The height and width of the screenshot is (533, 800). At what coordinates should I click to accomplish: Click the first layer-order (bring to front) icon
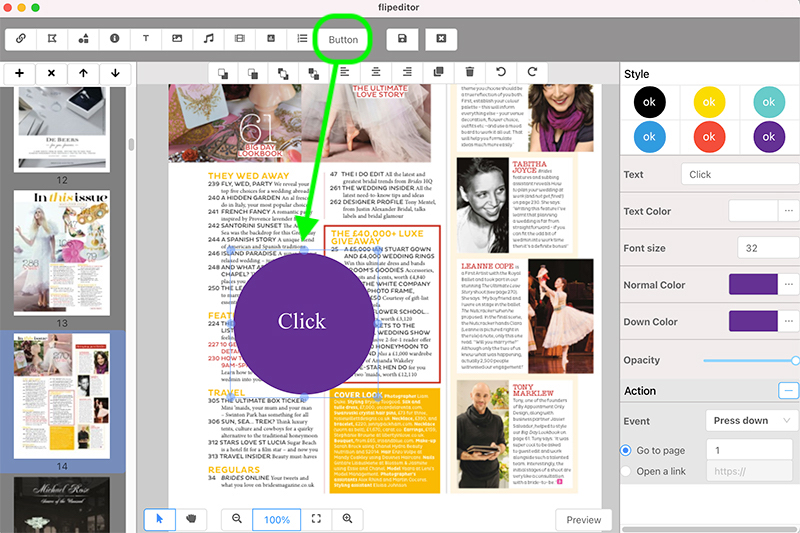(223, 73)
